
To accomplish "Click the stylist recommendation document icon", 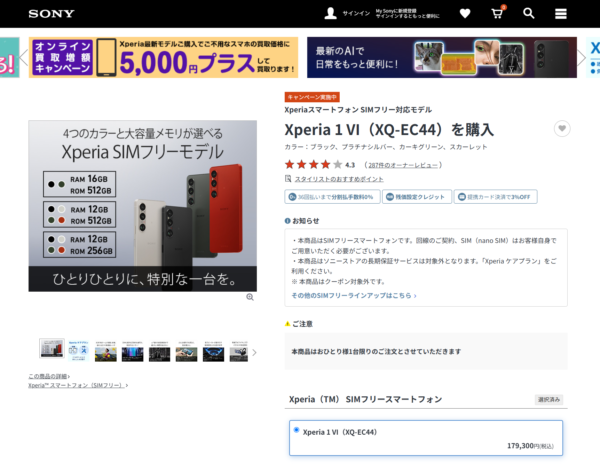I will pos(288,179).
